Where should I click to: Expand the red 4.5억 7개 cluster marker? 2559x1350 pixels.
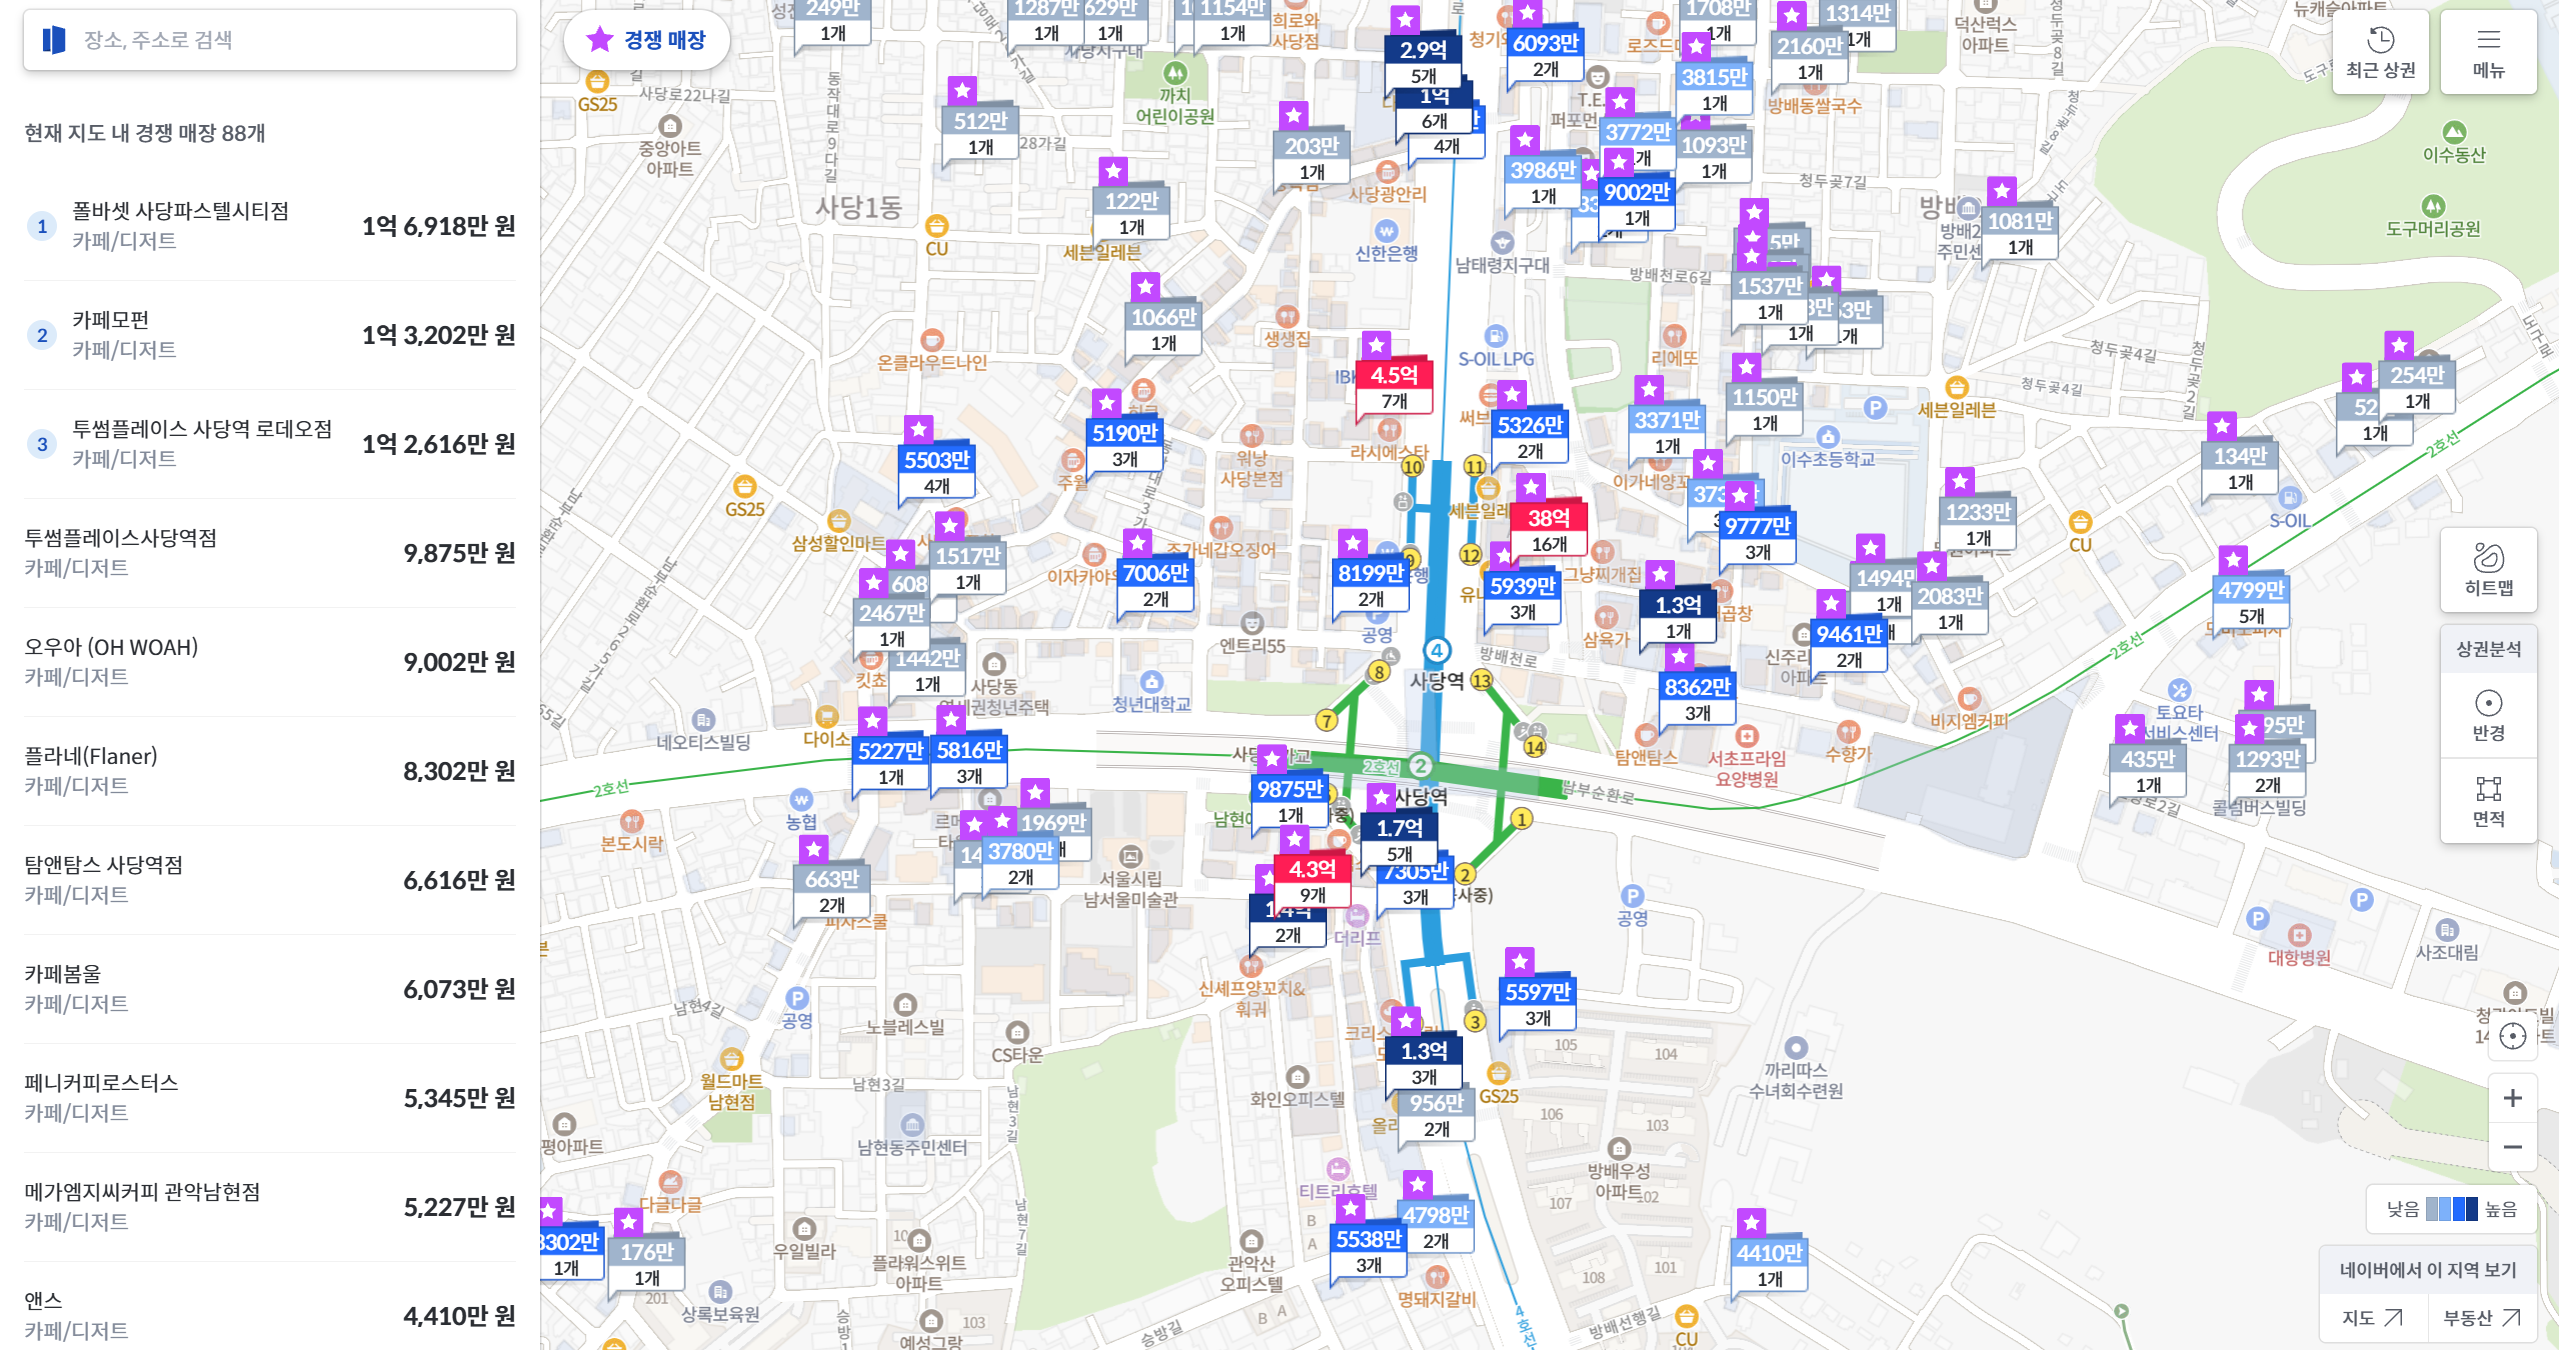tap(1394, 387)
